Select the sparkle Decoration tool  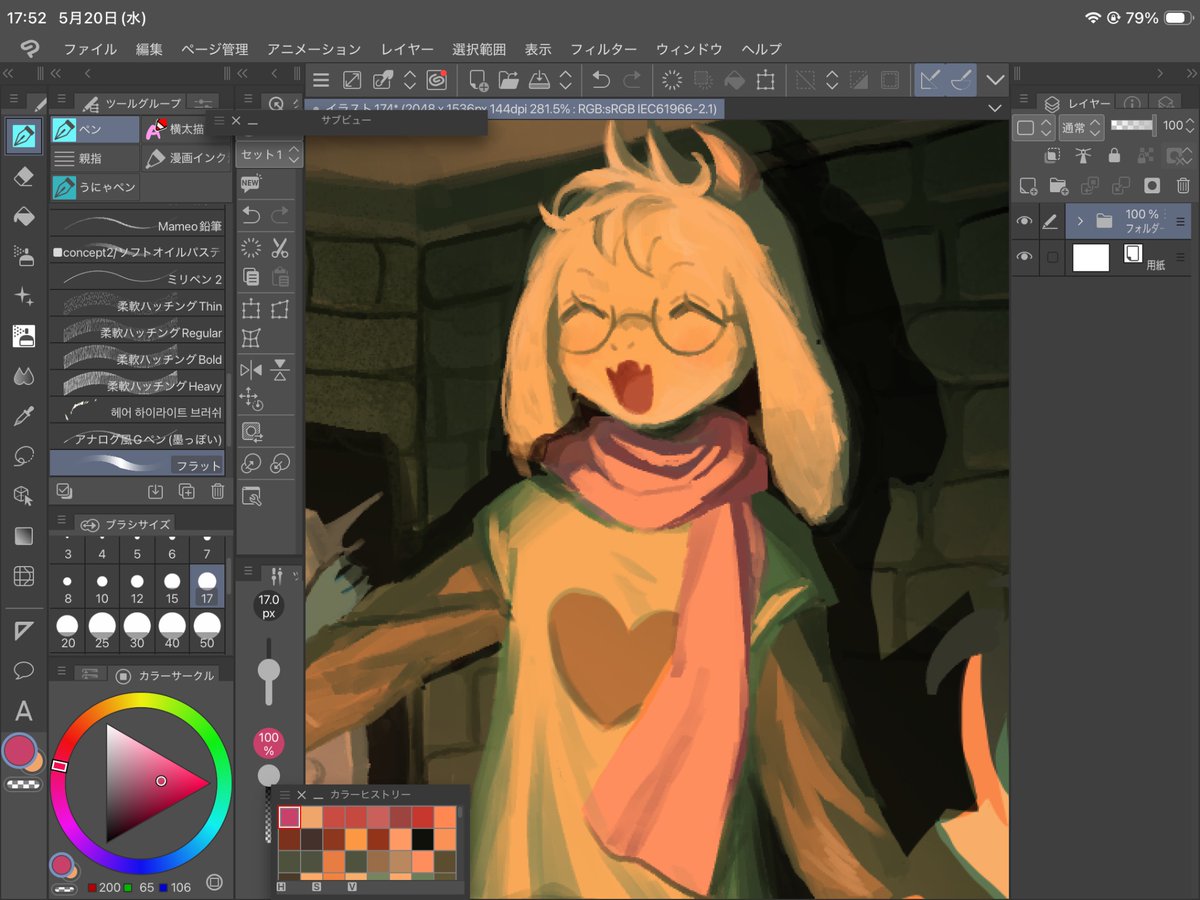pos(23,296)
